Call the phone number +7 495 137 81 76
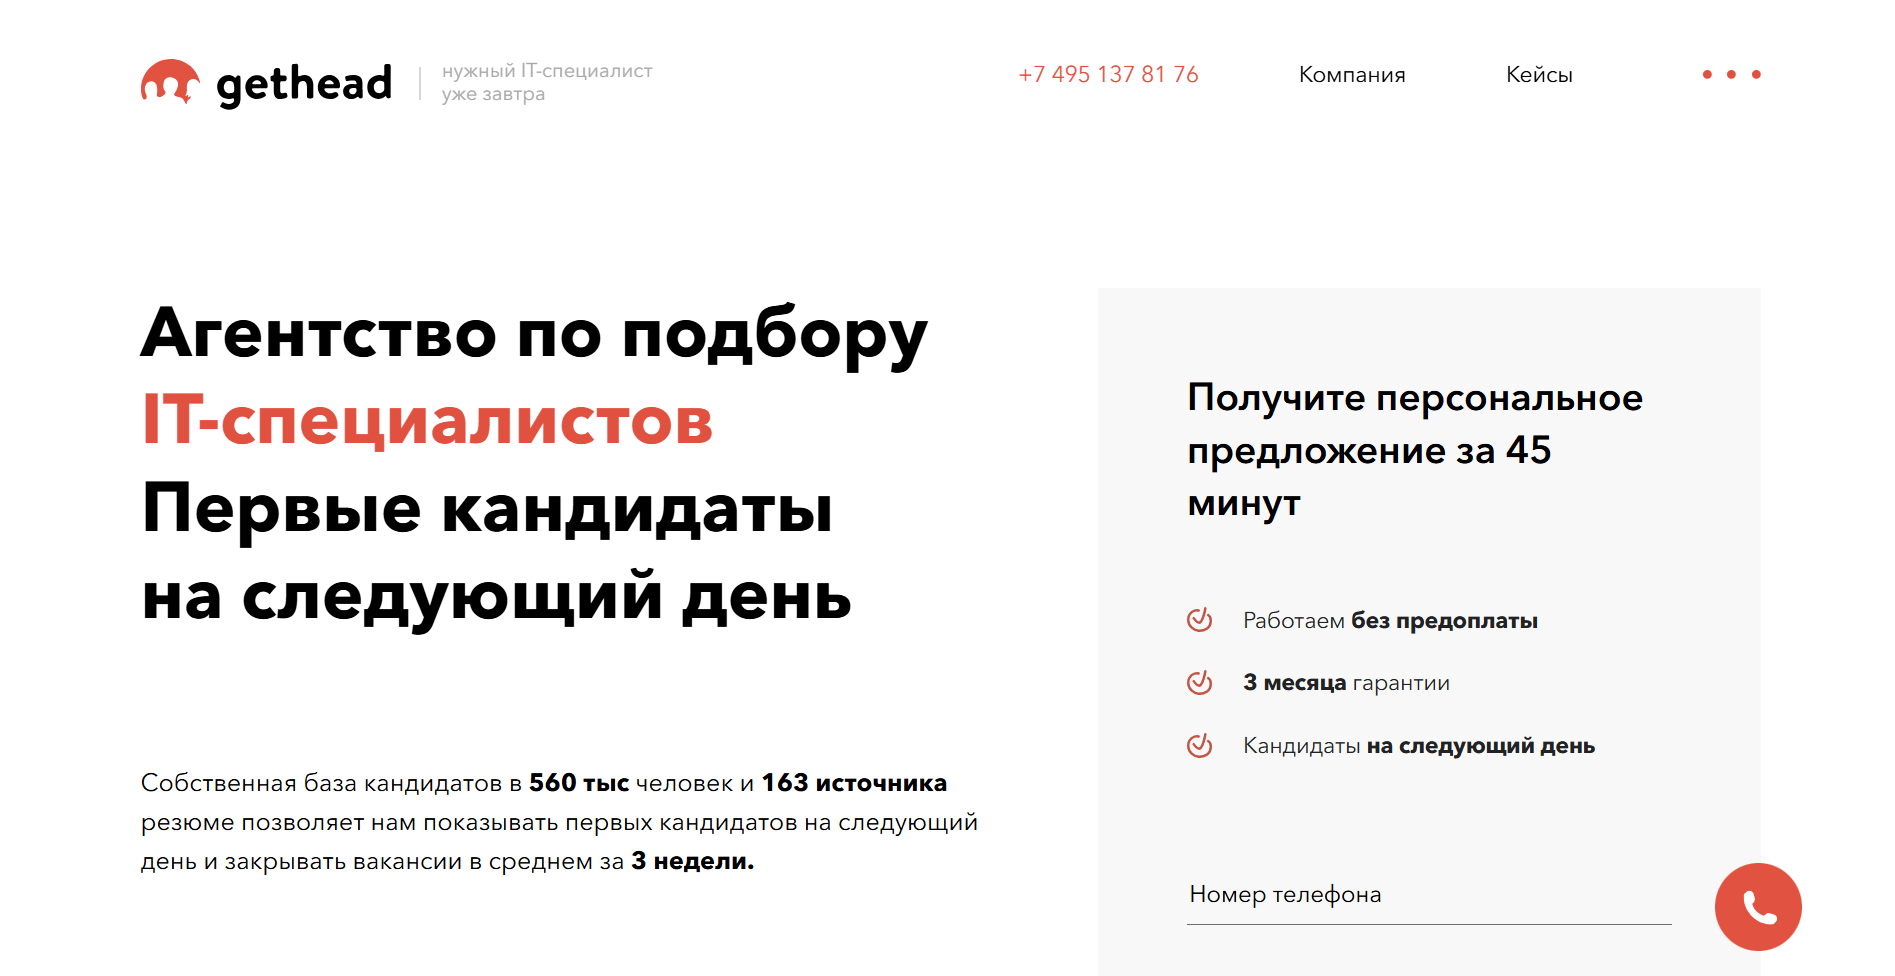 coord(1108,75)
